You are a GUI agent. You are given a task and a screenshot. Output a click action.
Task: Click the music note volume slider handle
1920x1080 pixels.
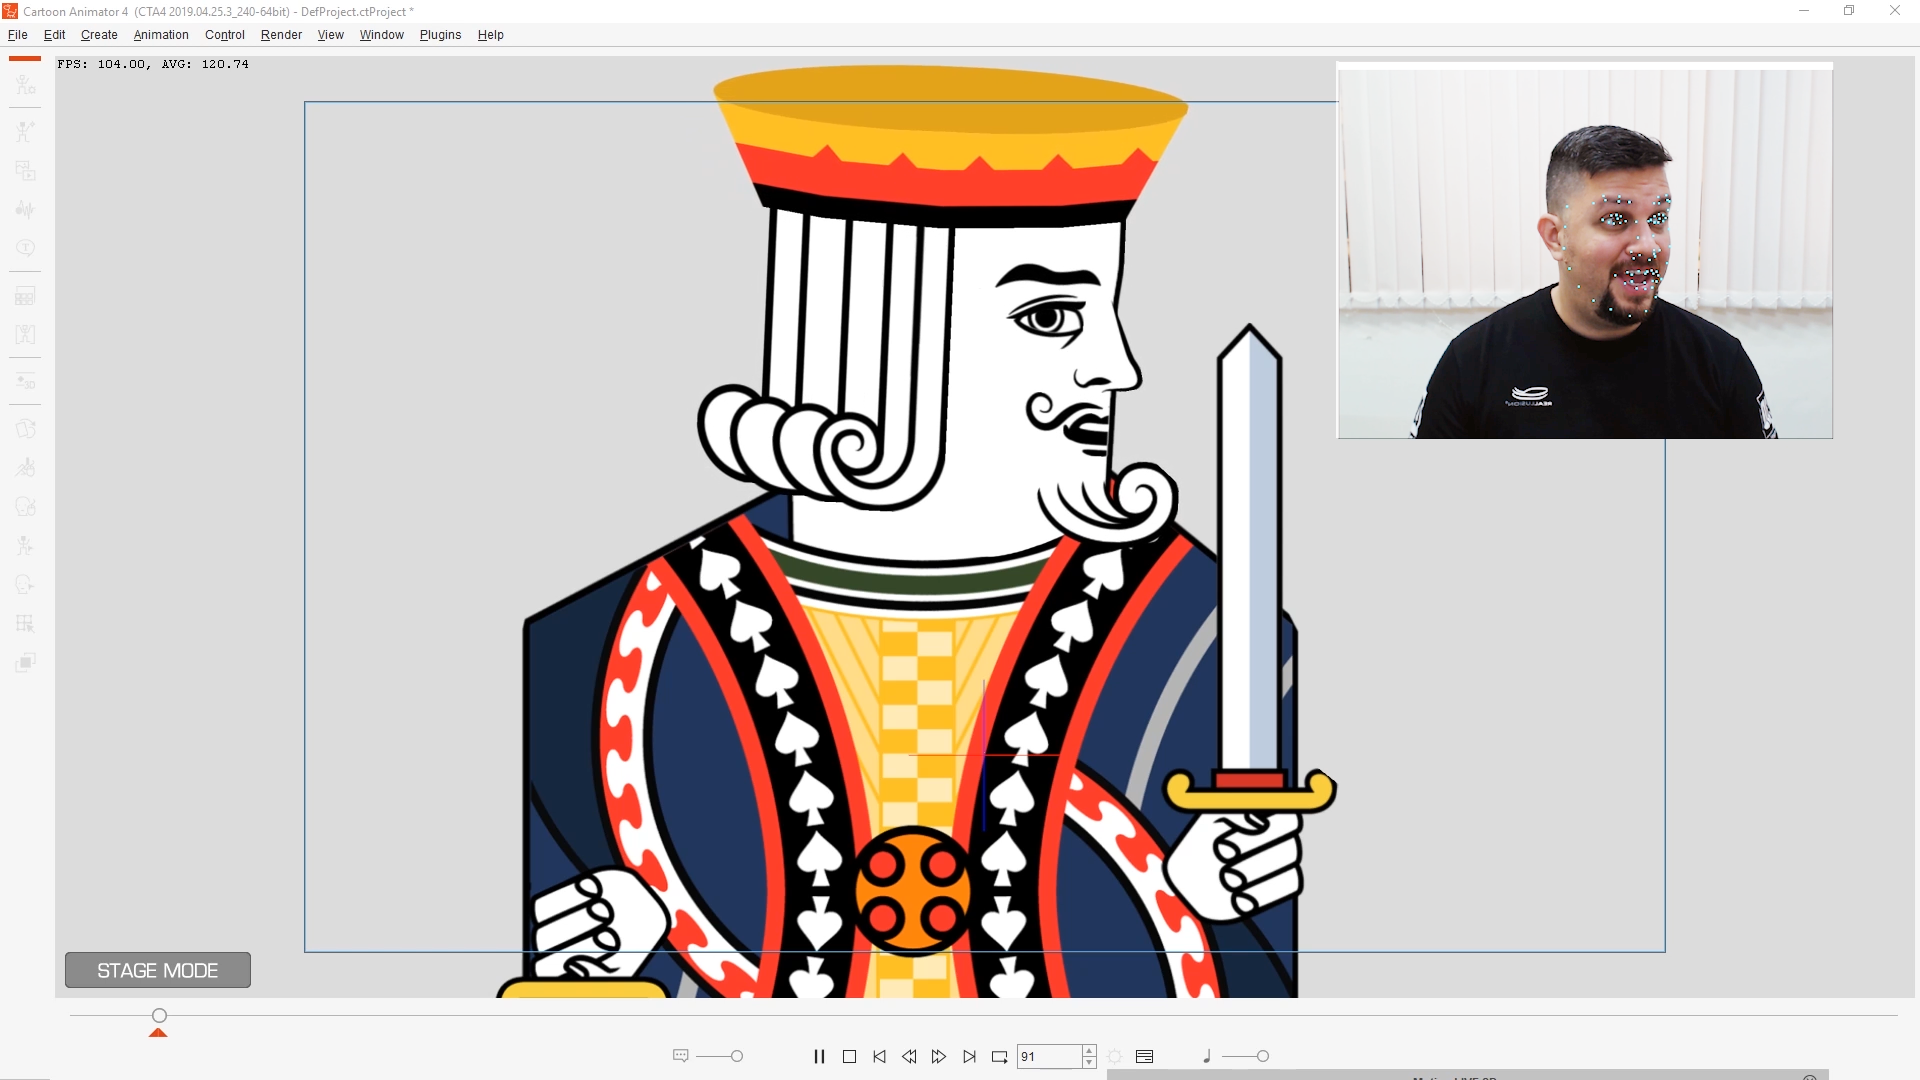1263,1056
